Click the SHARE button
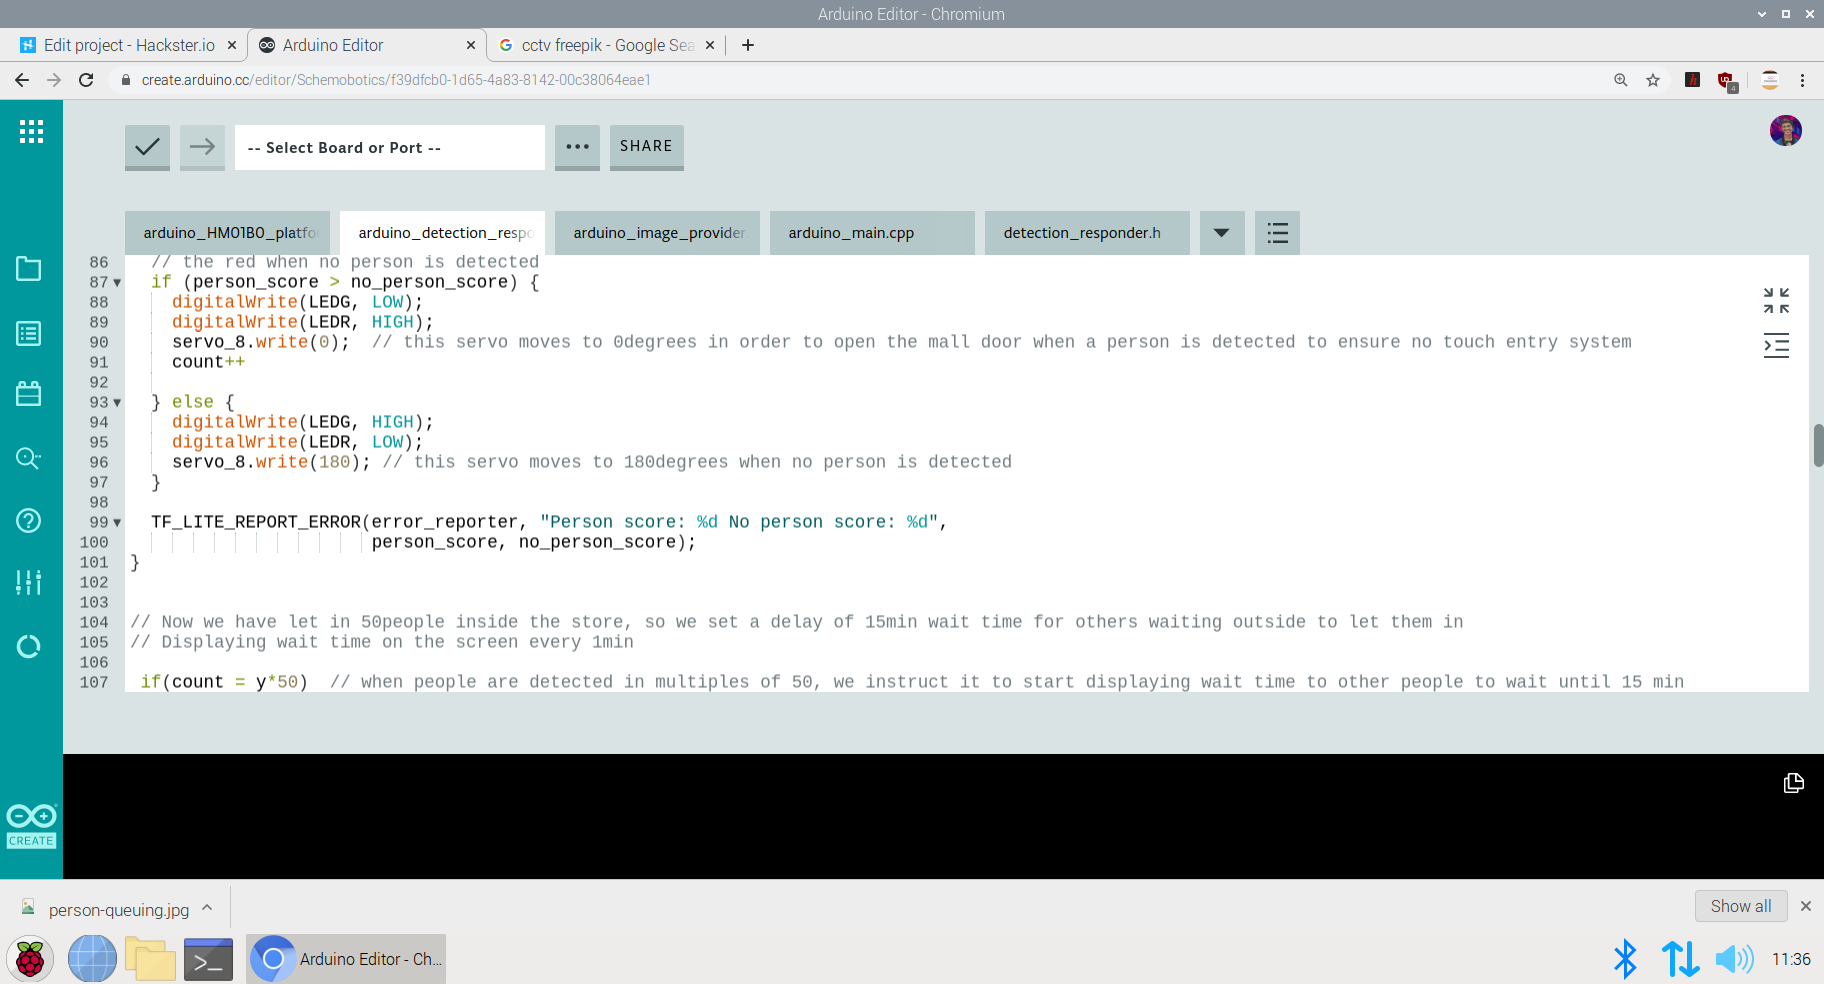 (x=646, y=146)
